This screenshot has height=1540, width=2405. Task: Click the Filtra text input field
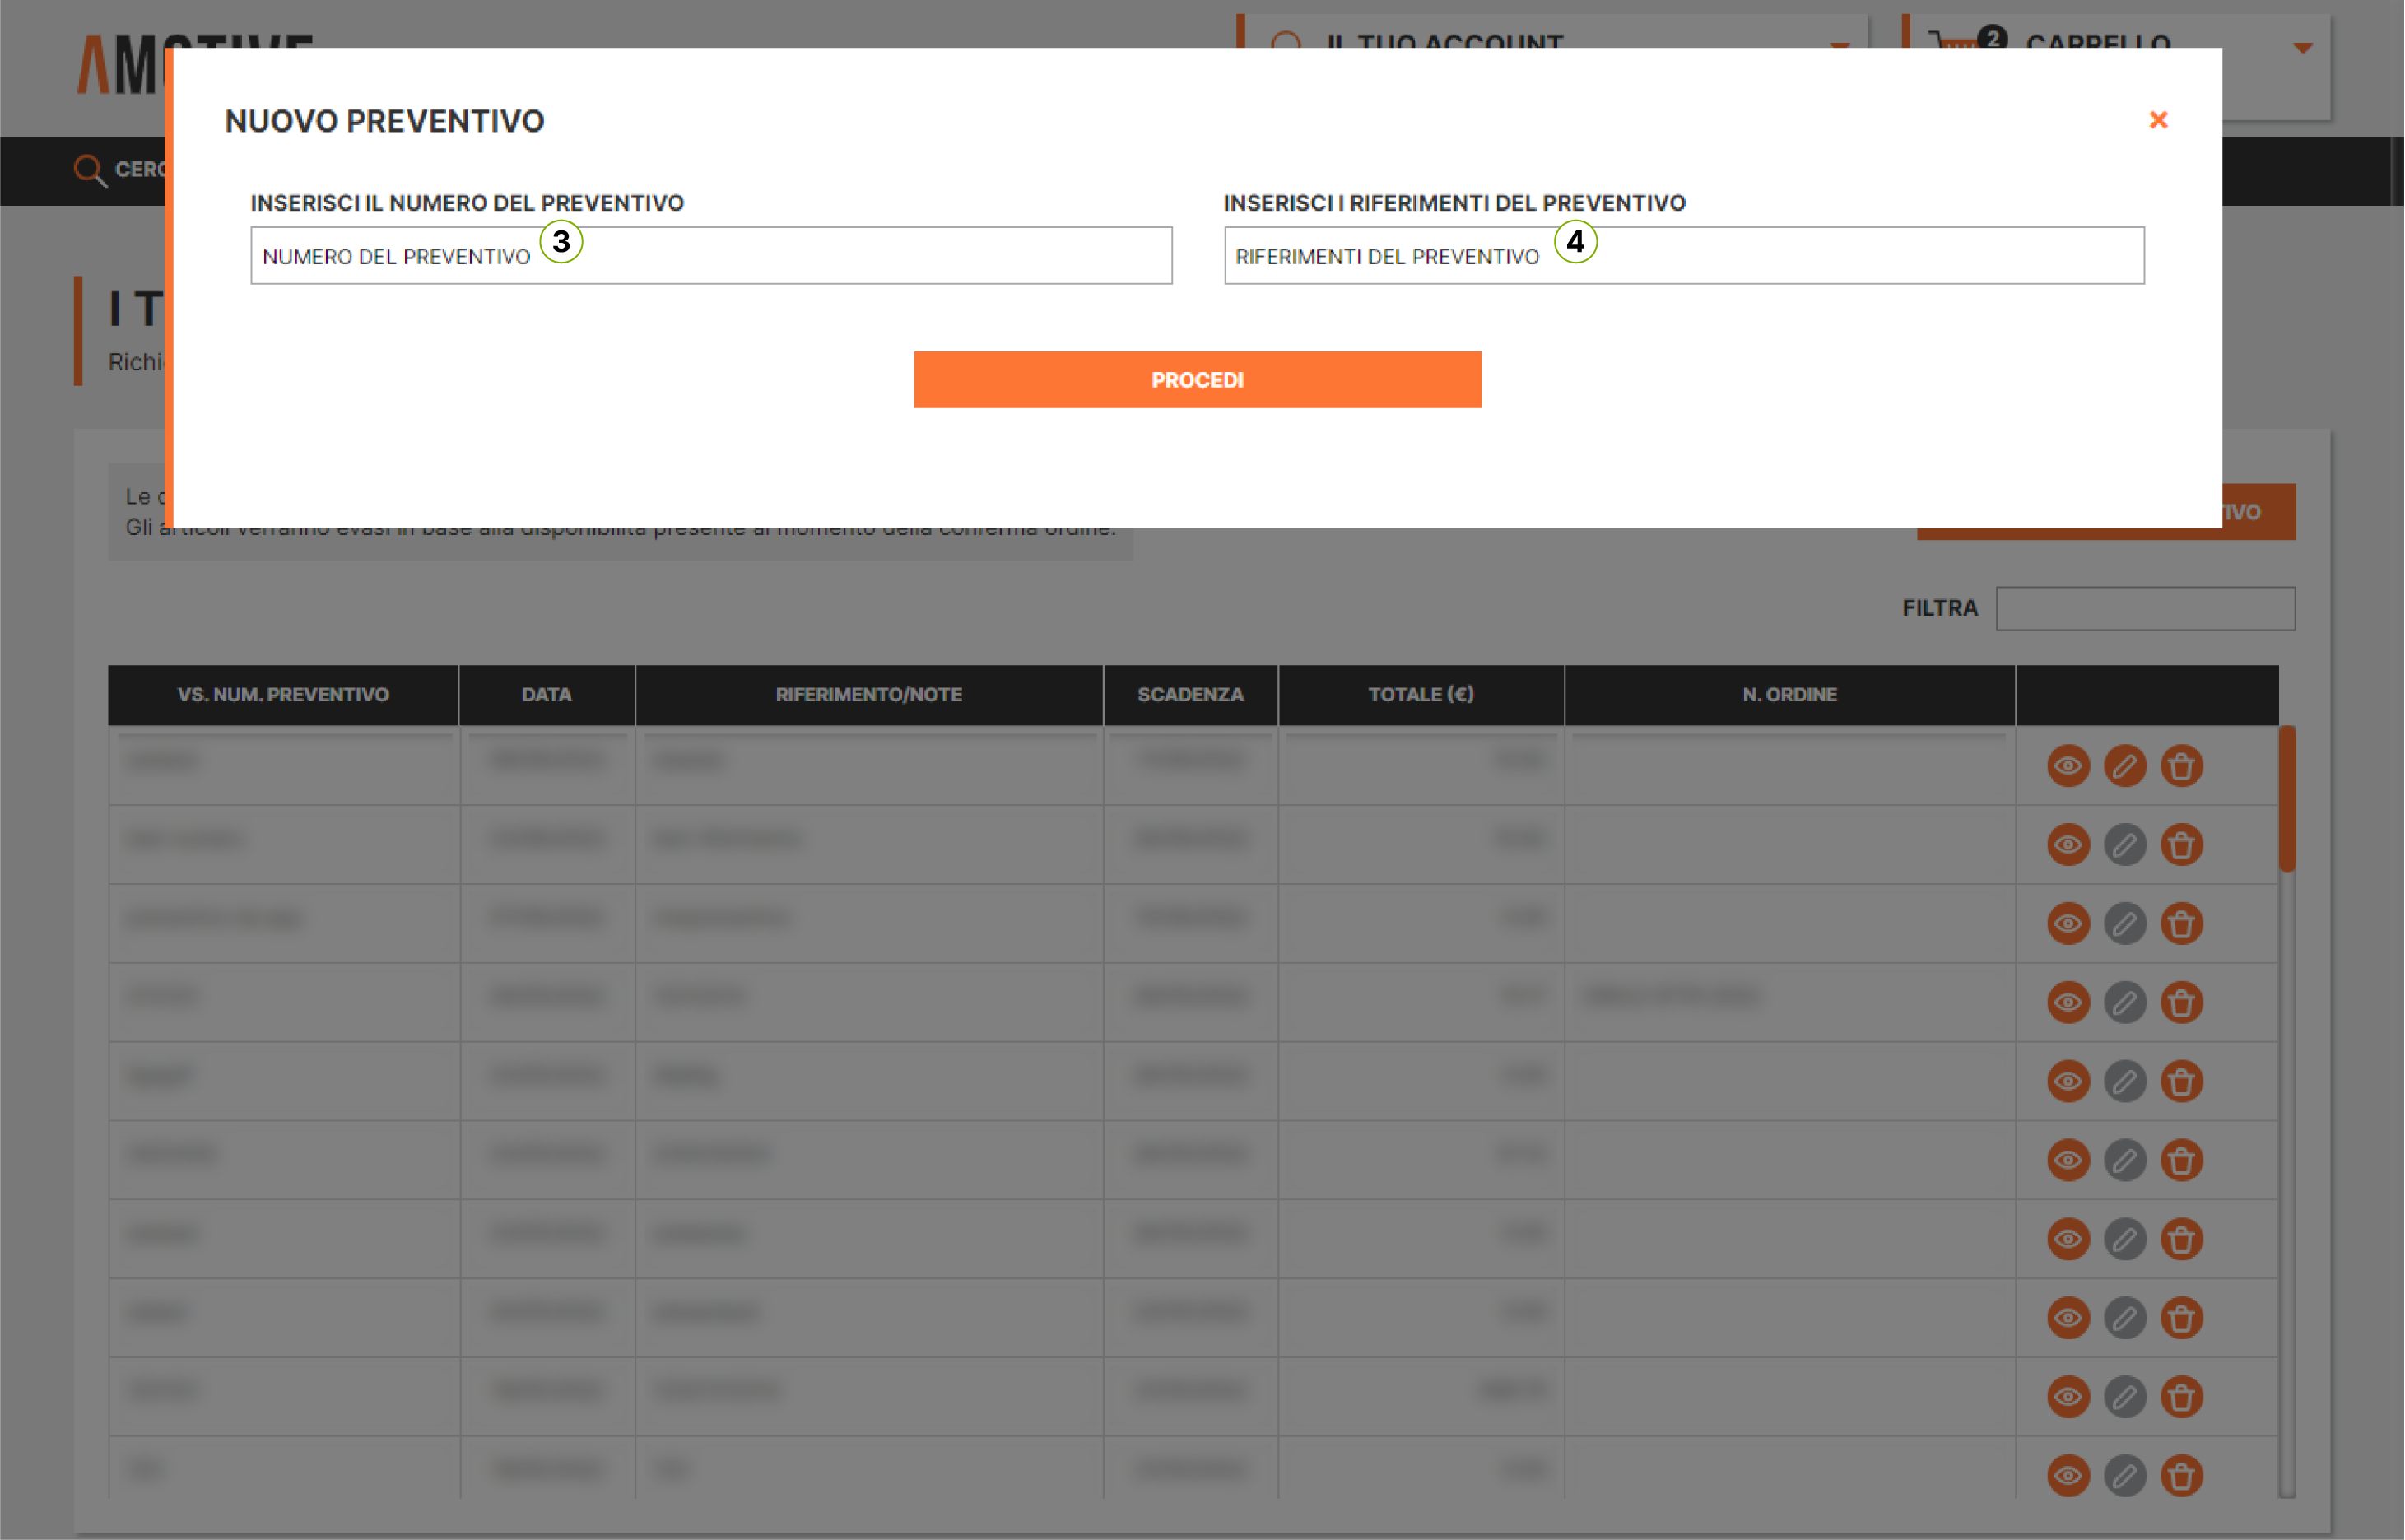coord(2144,608)
